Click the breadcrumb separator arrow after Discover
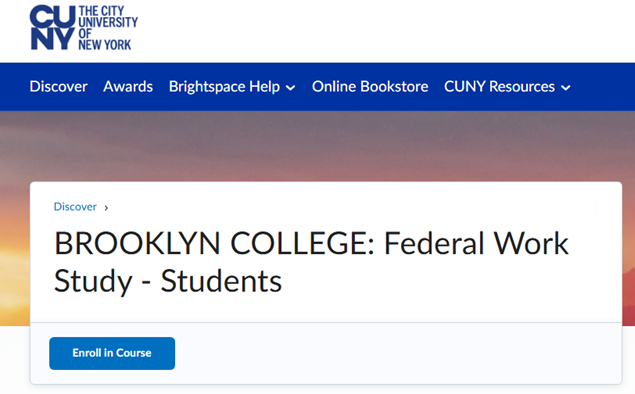The height and width of the screenshot is (394, 635). (x=106, y=208)
